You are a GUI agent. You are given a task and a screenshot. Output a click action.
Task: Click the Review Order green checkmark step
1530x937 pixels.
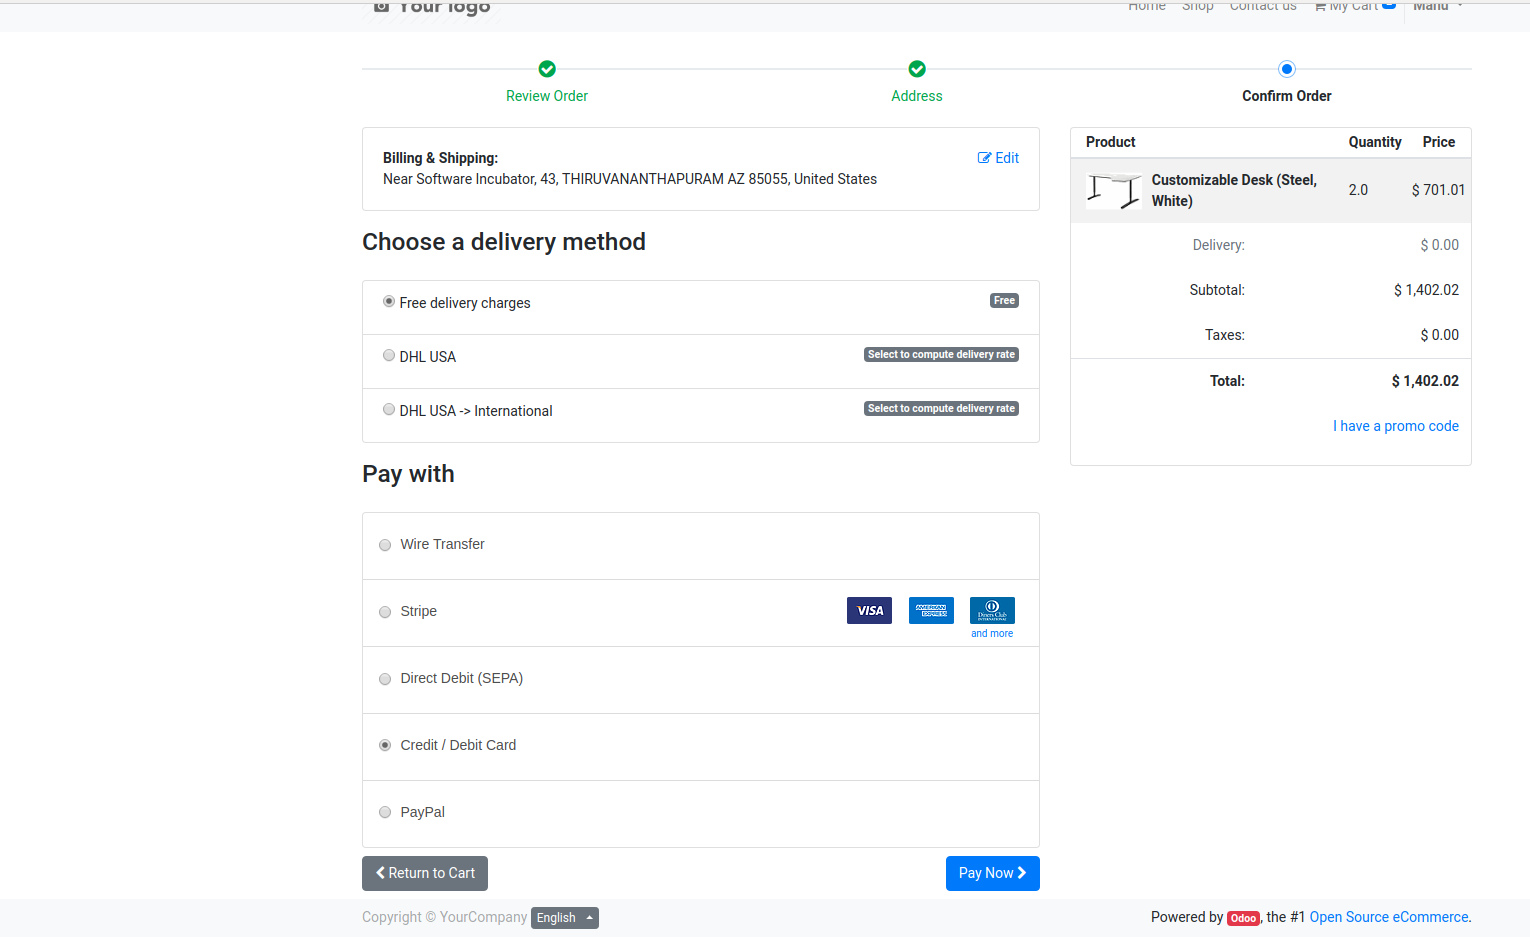point(547,69)
